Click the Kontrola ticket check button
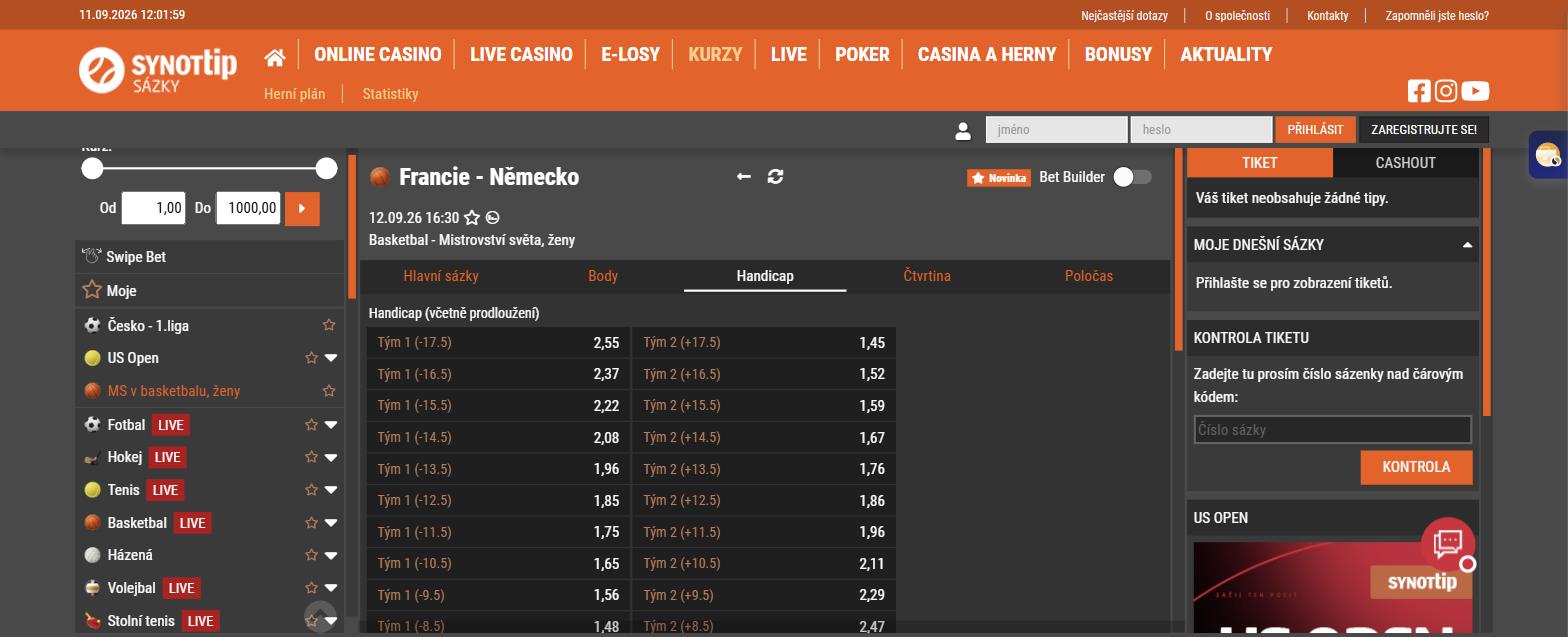This screenshot has height=637, width=1568. pyautogui.click(x=1416, y=467)
